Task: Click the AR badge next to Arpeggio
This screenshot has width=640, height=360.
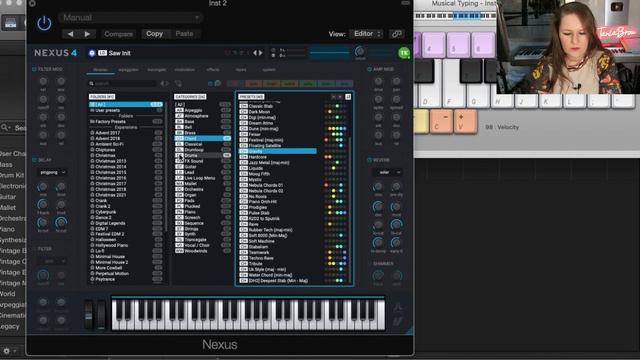Action: click(x=179, y=110)
